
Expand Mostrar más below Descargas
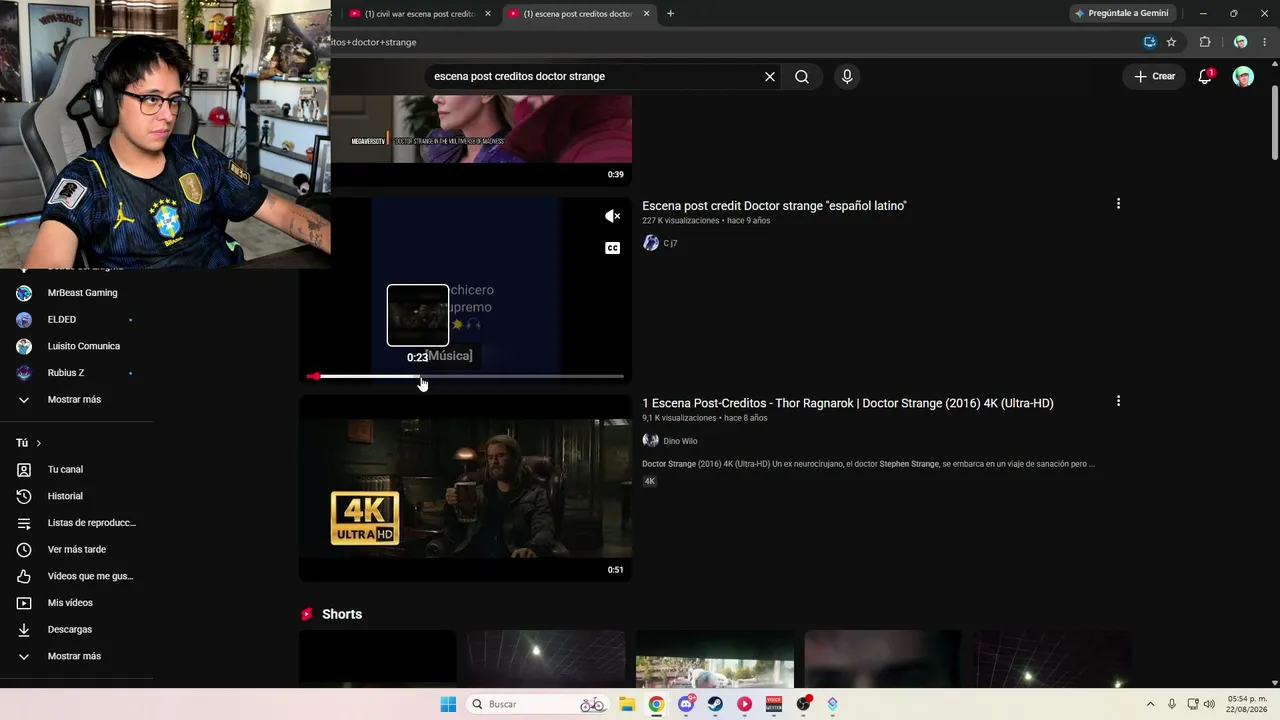coord(74,656)
